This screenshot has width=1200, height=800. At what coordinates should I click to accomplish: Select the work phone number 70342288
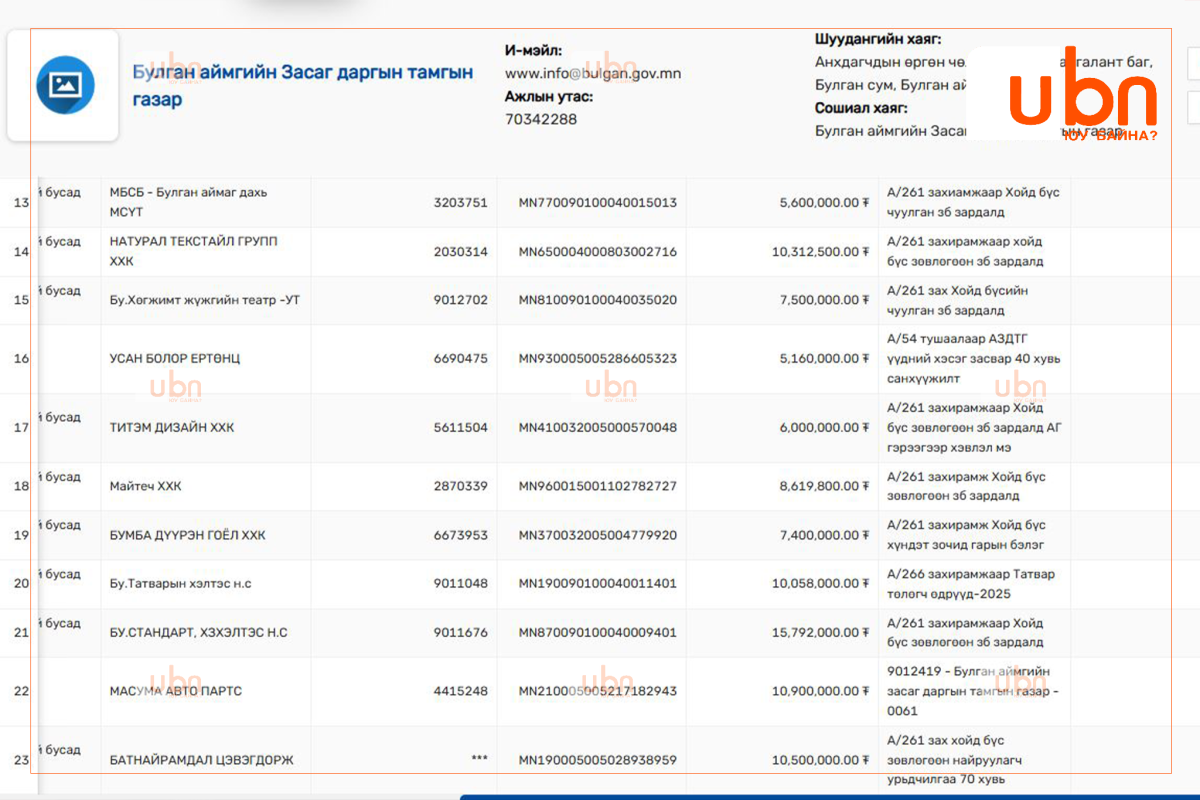(541, 119)
